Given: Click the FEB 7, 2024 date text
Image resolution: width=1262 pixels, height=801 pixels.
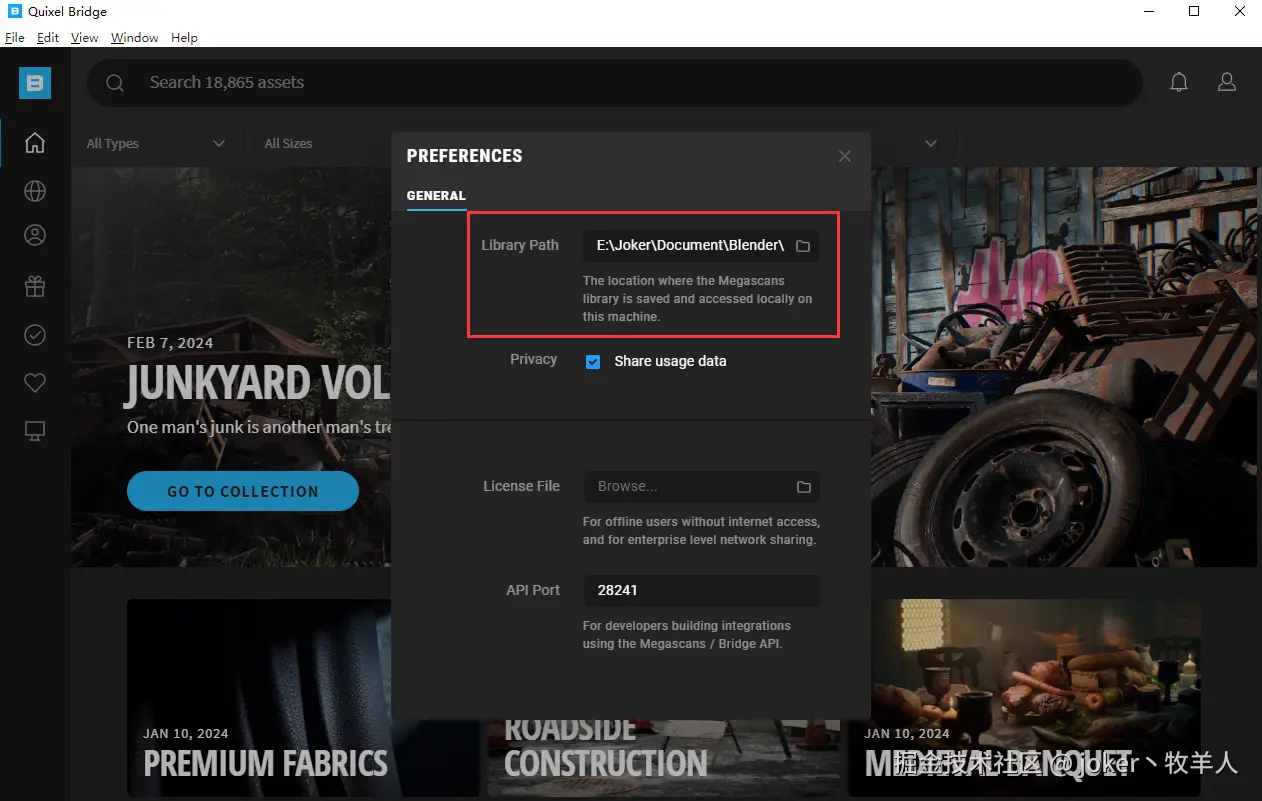Looking at the screenshot, I should click(170, 343).
